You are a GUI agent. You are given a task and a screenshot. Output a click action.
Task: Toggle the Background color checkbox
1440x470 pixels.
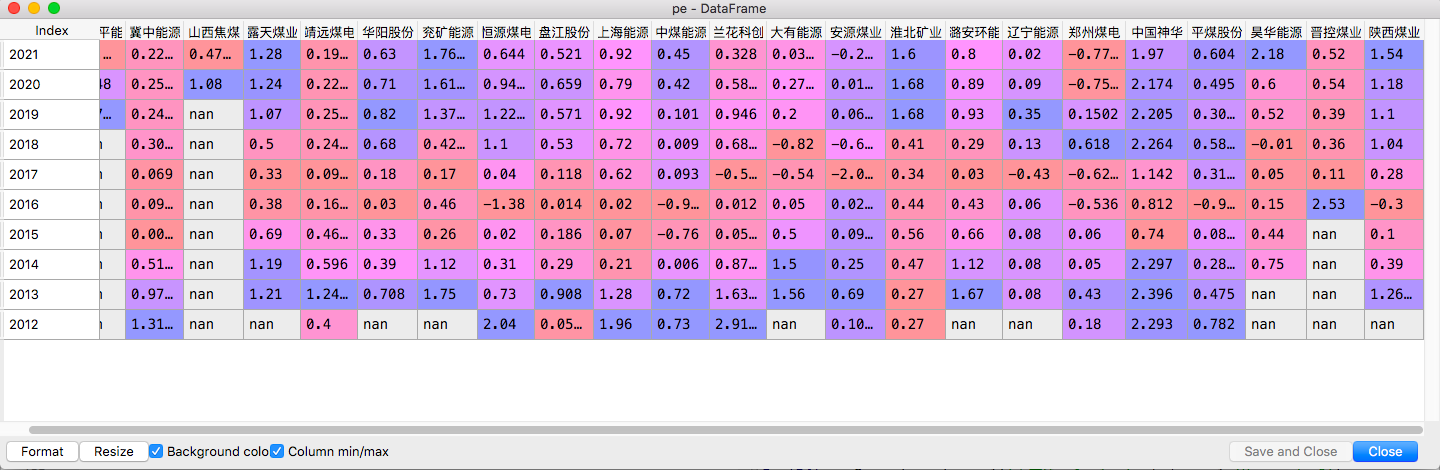(156, 451)
